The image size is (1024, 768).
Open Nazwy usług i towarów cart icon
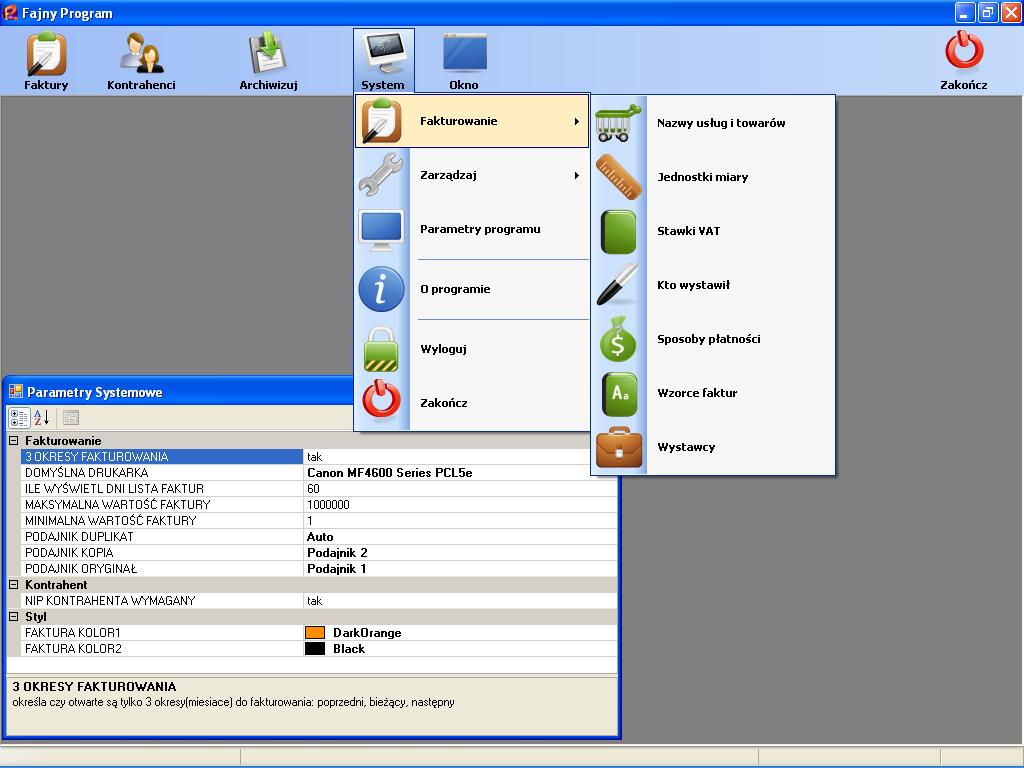coord(619,123)
